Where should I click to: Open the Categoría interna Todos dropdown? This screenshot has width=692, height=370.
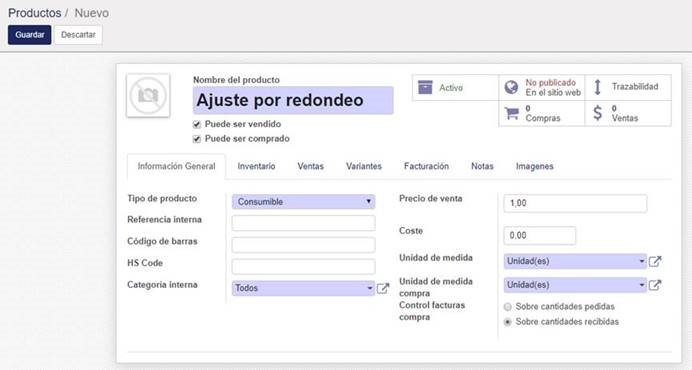[303, 288]
